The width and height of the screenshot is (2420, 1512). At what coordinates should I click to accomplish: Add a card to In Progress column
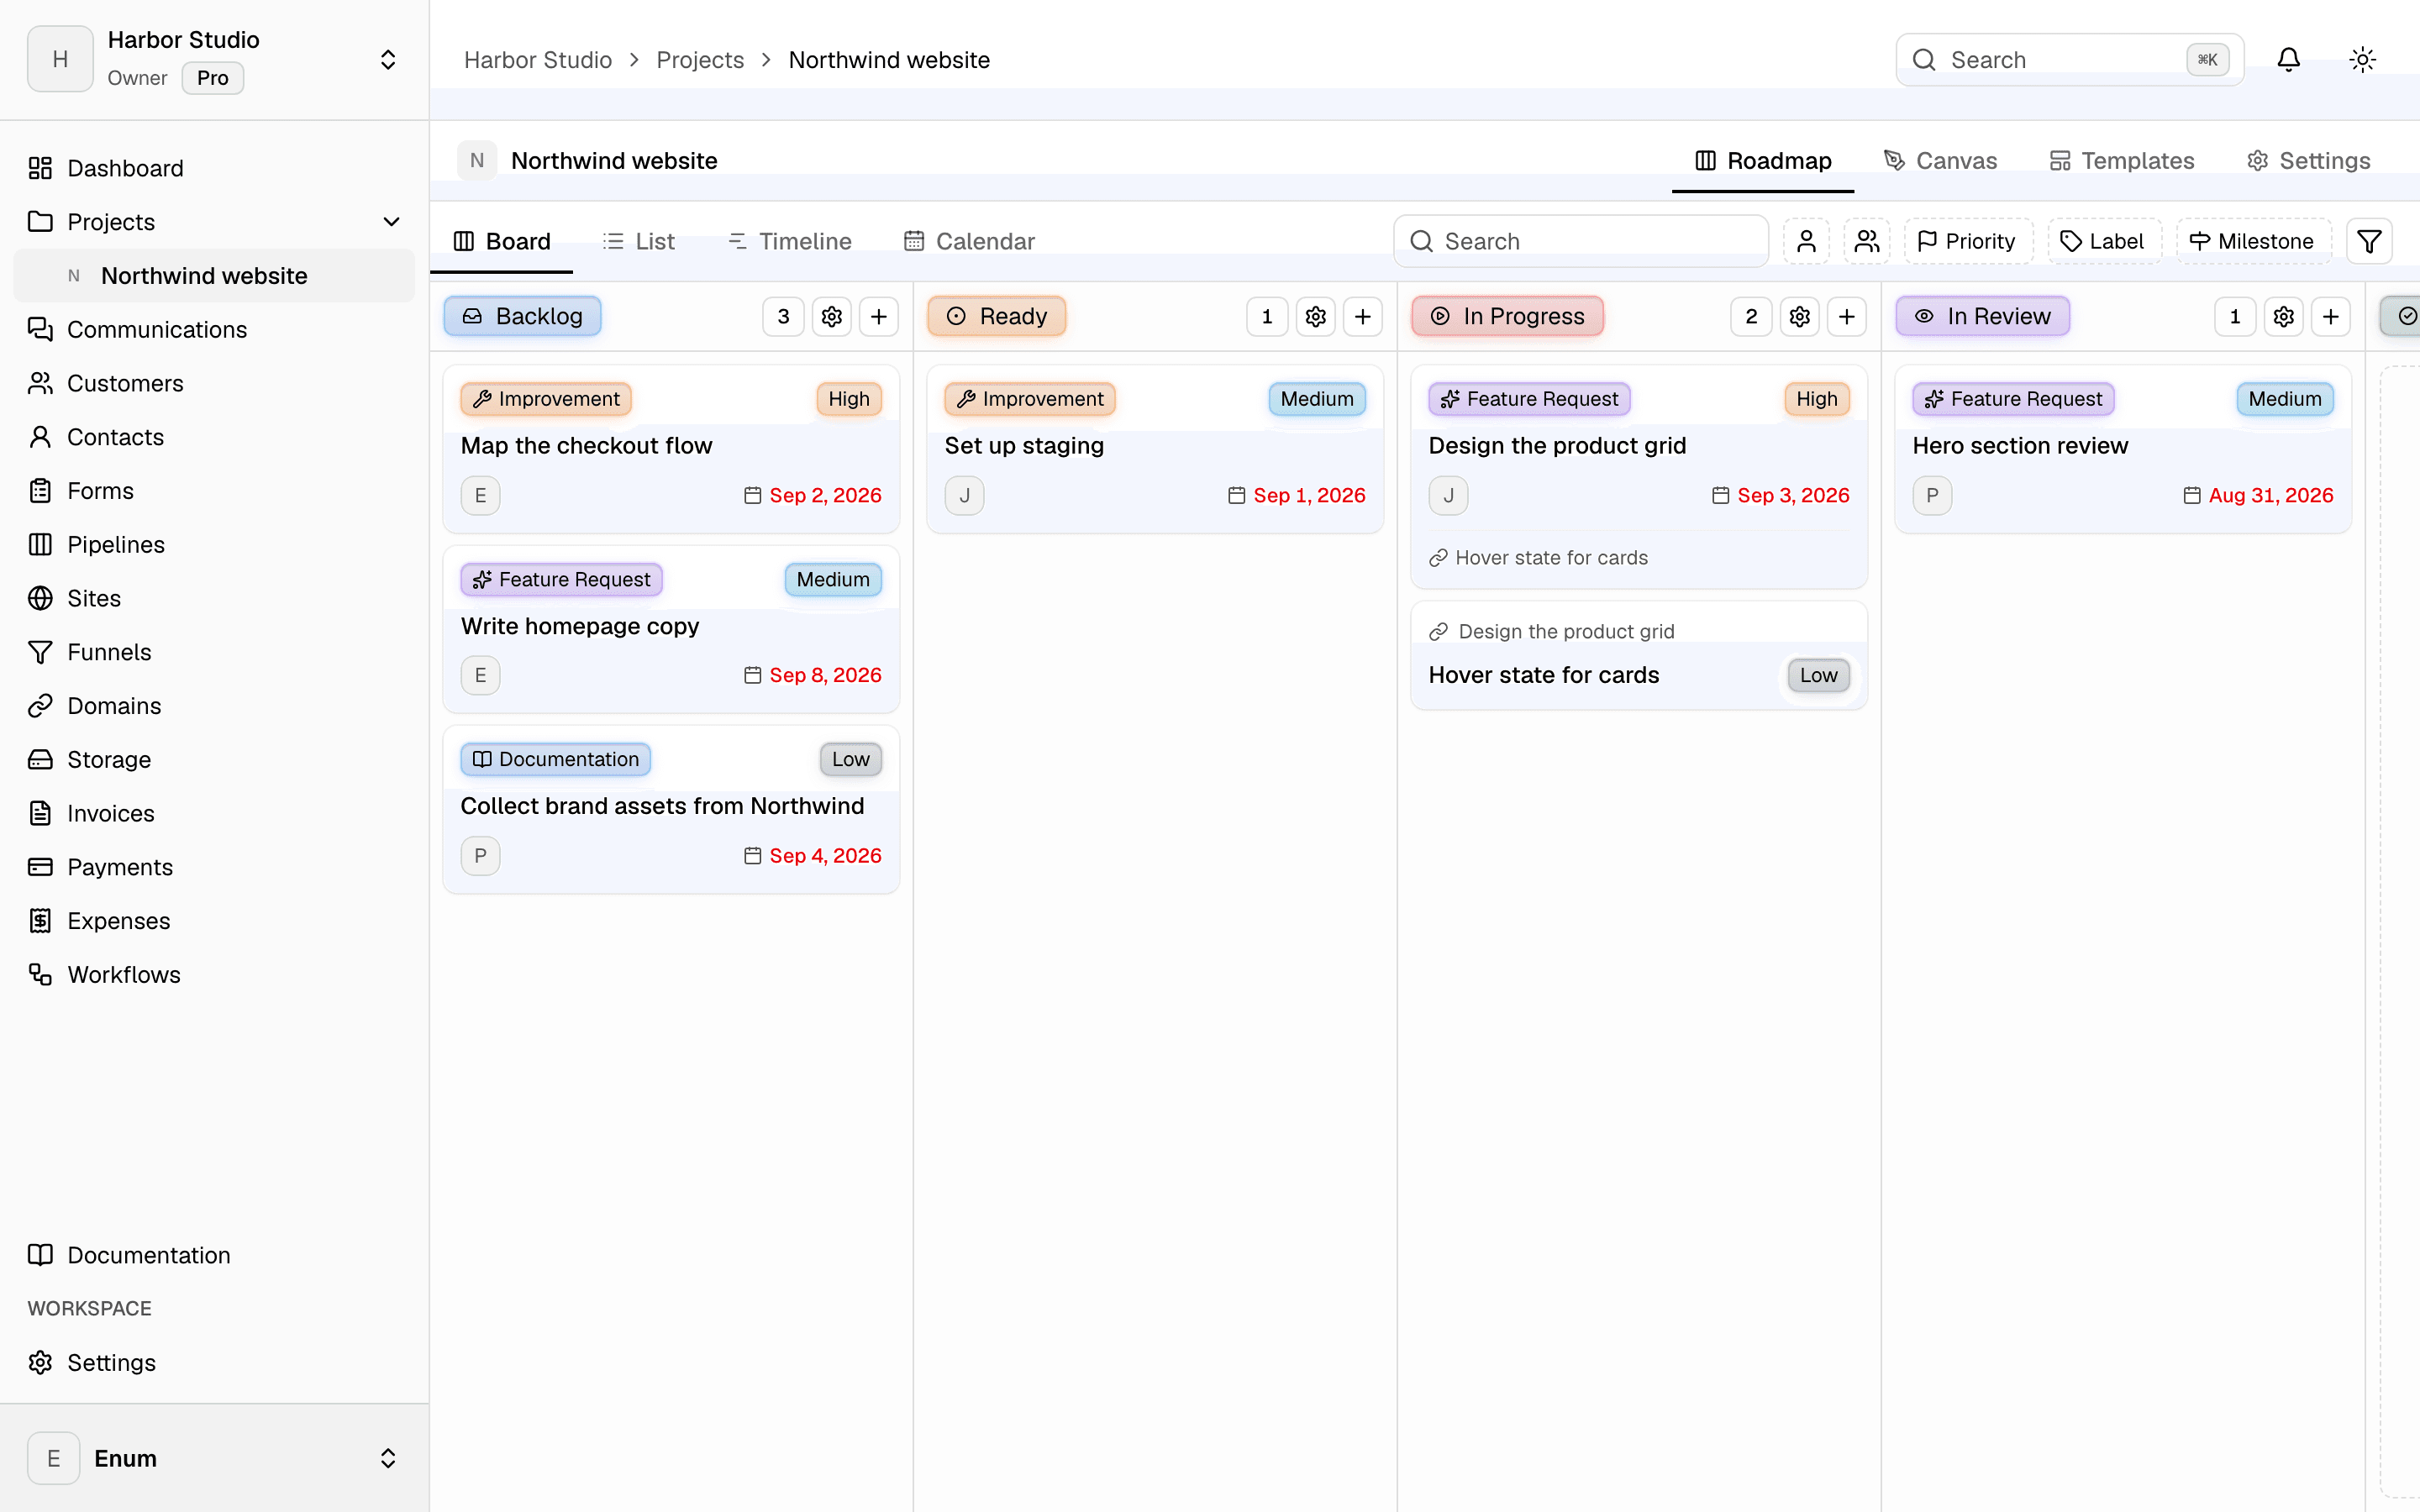pyautogui.click(x=1847, y=316)
